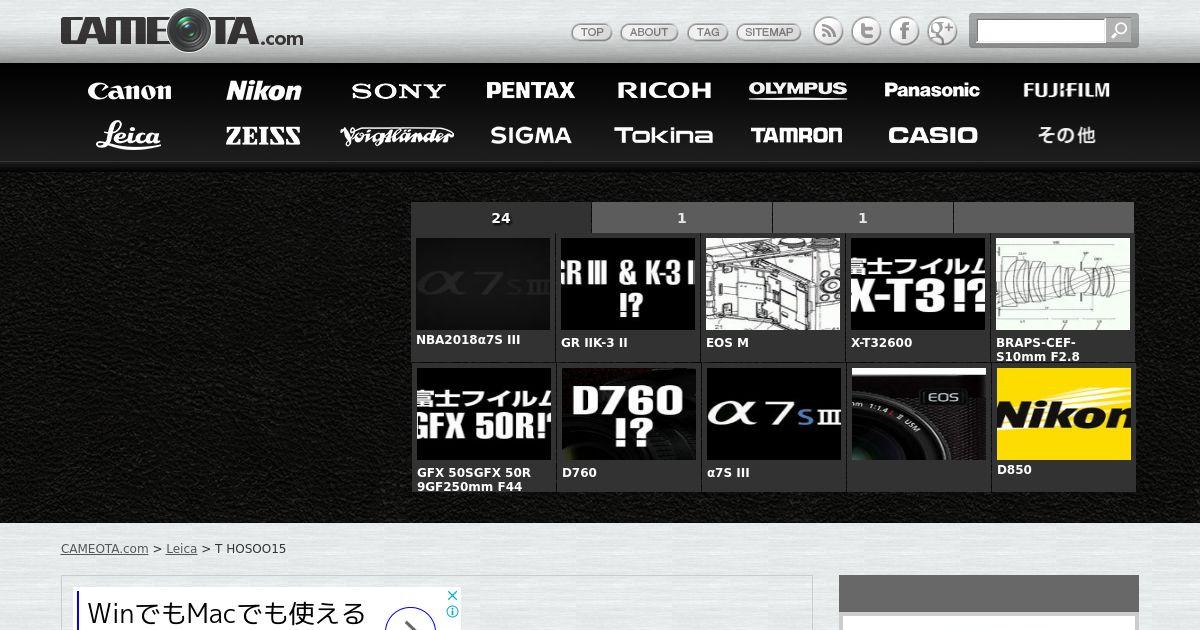The image size is (1200, 630).
Task: Open the bright α7S III thumbnail
Action: point(774,414)
